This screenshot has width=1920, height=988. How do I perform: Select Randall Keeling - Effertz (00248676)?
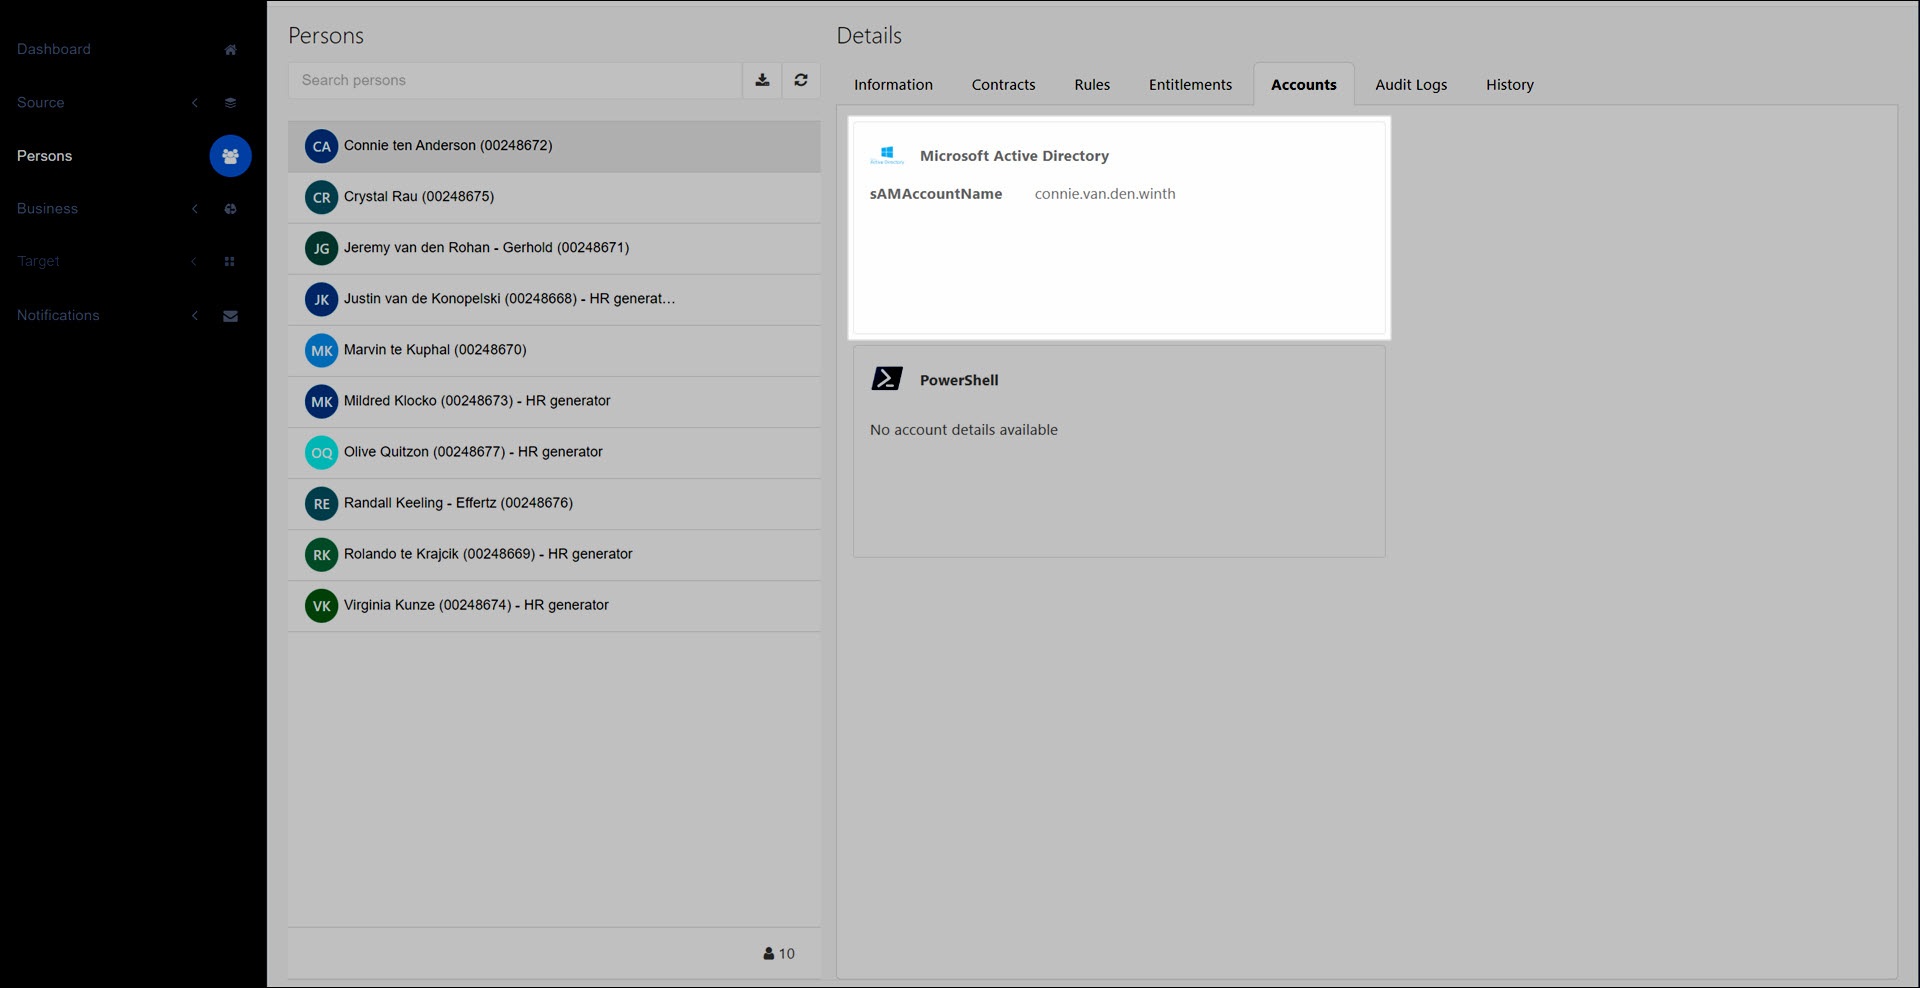(x=554, y=503)
